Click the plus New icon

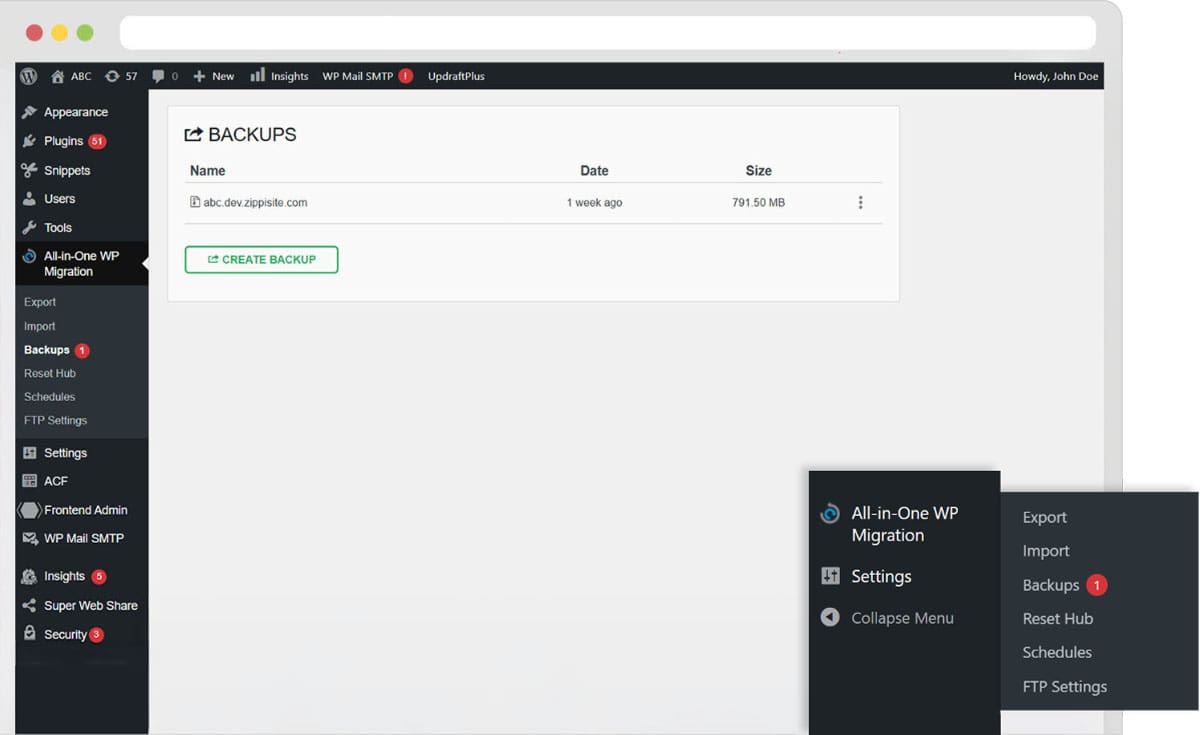[199, 76]
